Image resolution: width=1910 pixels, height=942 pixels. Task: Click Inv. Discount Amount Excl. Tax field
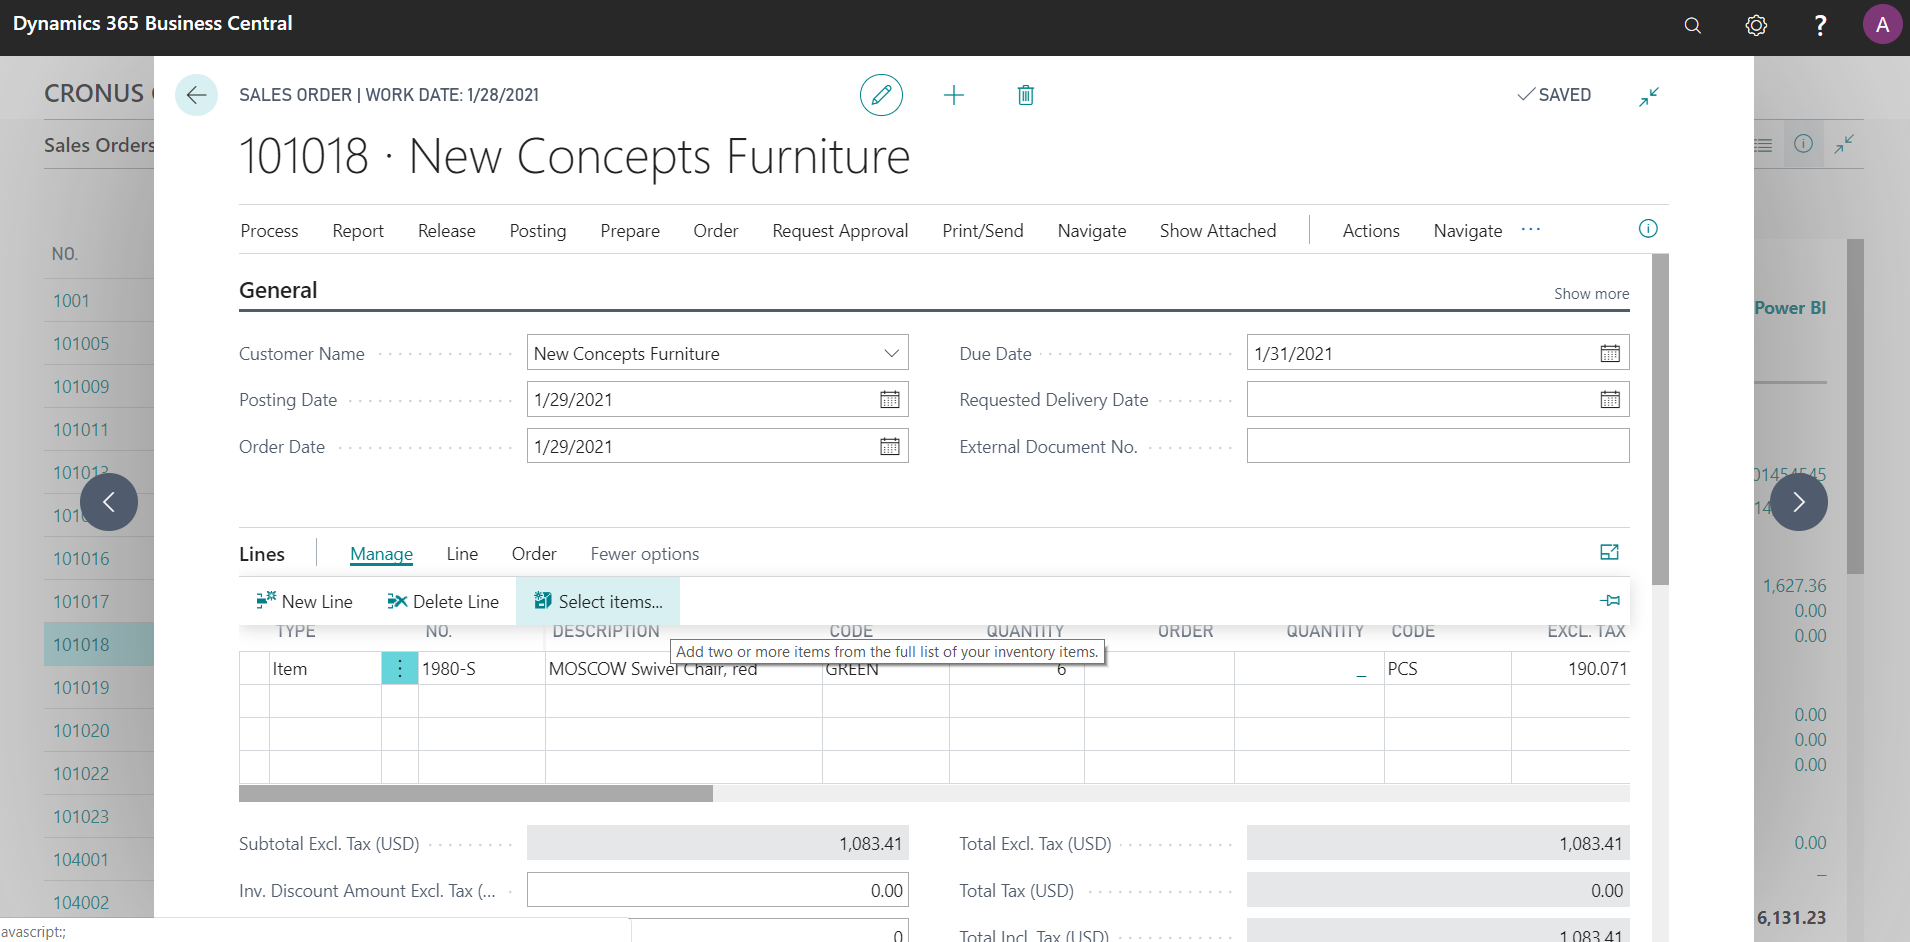pyautogui.click(x=717, y=890)
